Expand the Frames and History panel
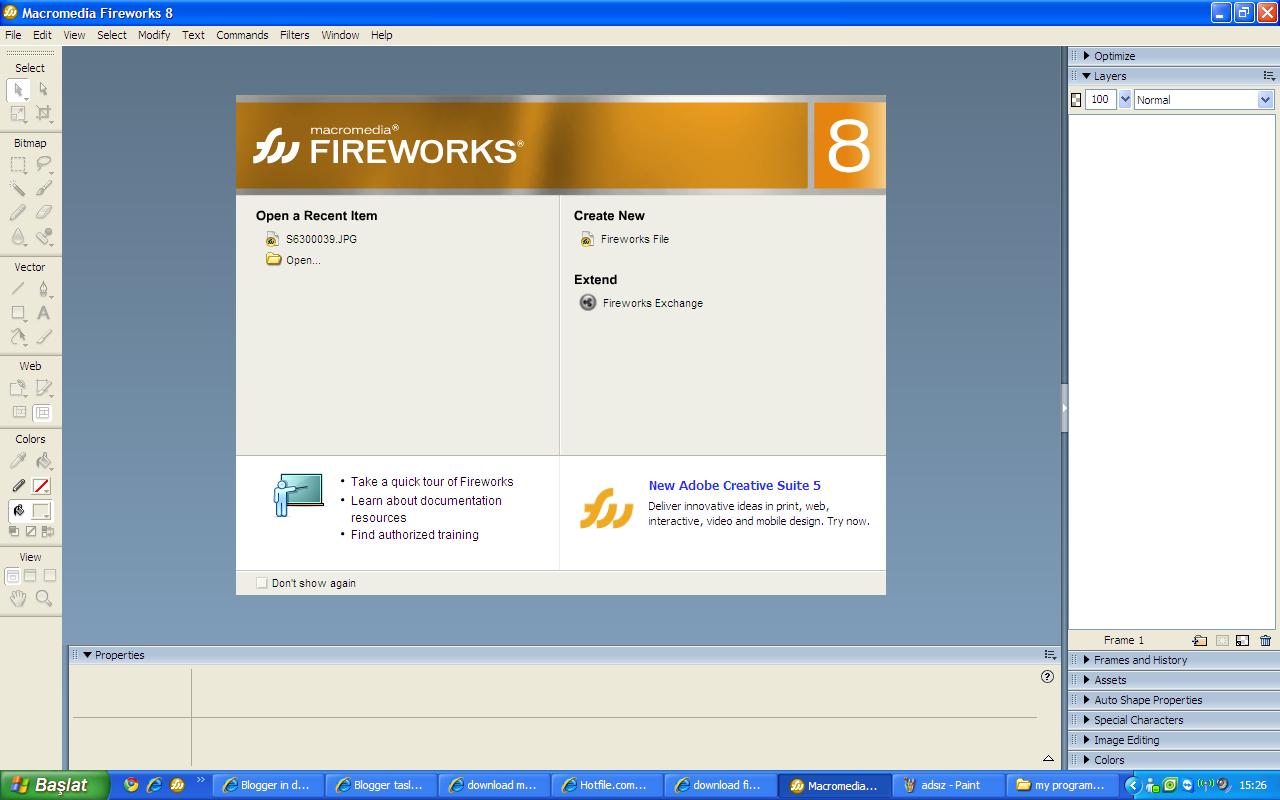The width and height of the screenshot is (1280, 800). click(1087, 660)
